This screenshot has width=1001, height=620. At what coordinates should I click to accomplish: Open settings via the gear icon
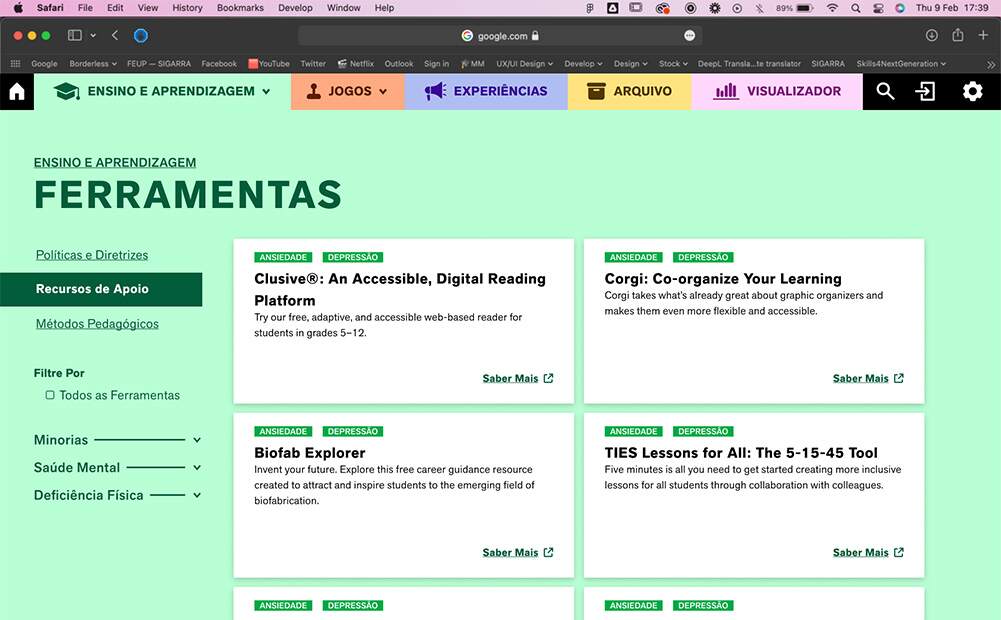coord(972,92)
